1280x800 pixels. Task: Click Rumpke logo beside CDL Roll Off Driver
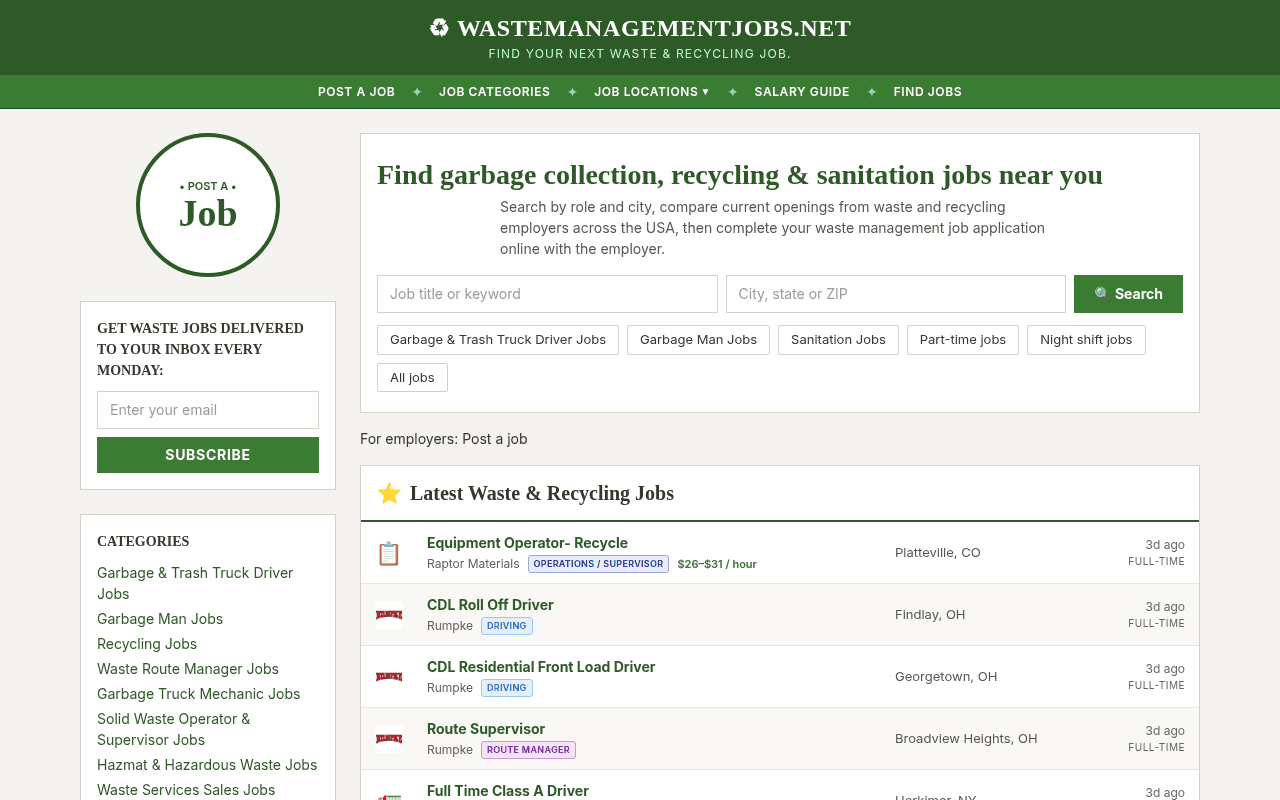point(389,614)
